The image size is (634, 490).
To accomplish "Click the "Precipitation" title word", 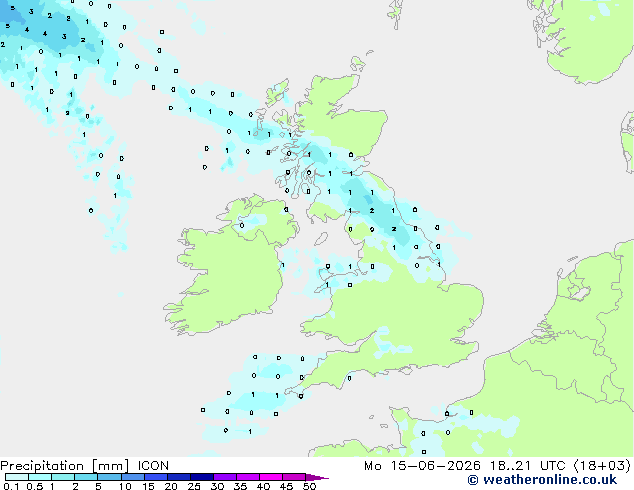I will (42, 466).
